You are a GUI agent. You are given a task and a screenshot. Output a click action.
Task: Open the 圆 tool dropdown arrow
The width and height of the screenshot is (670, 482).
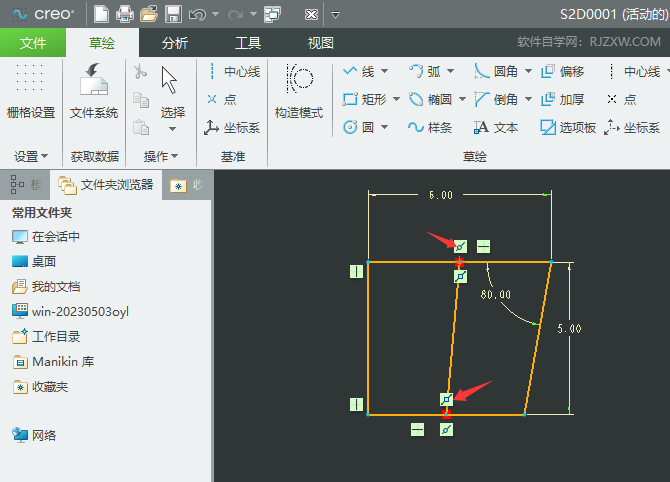pos(384,127)
